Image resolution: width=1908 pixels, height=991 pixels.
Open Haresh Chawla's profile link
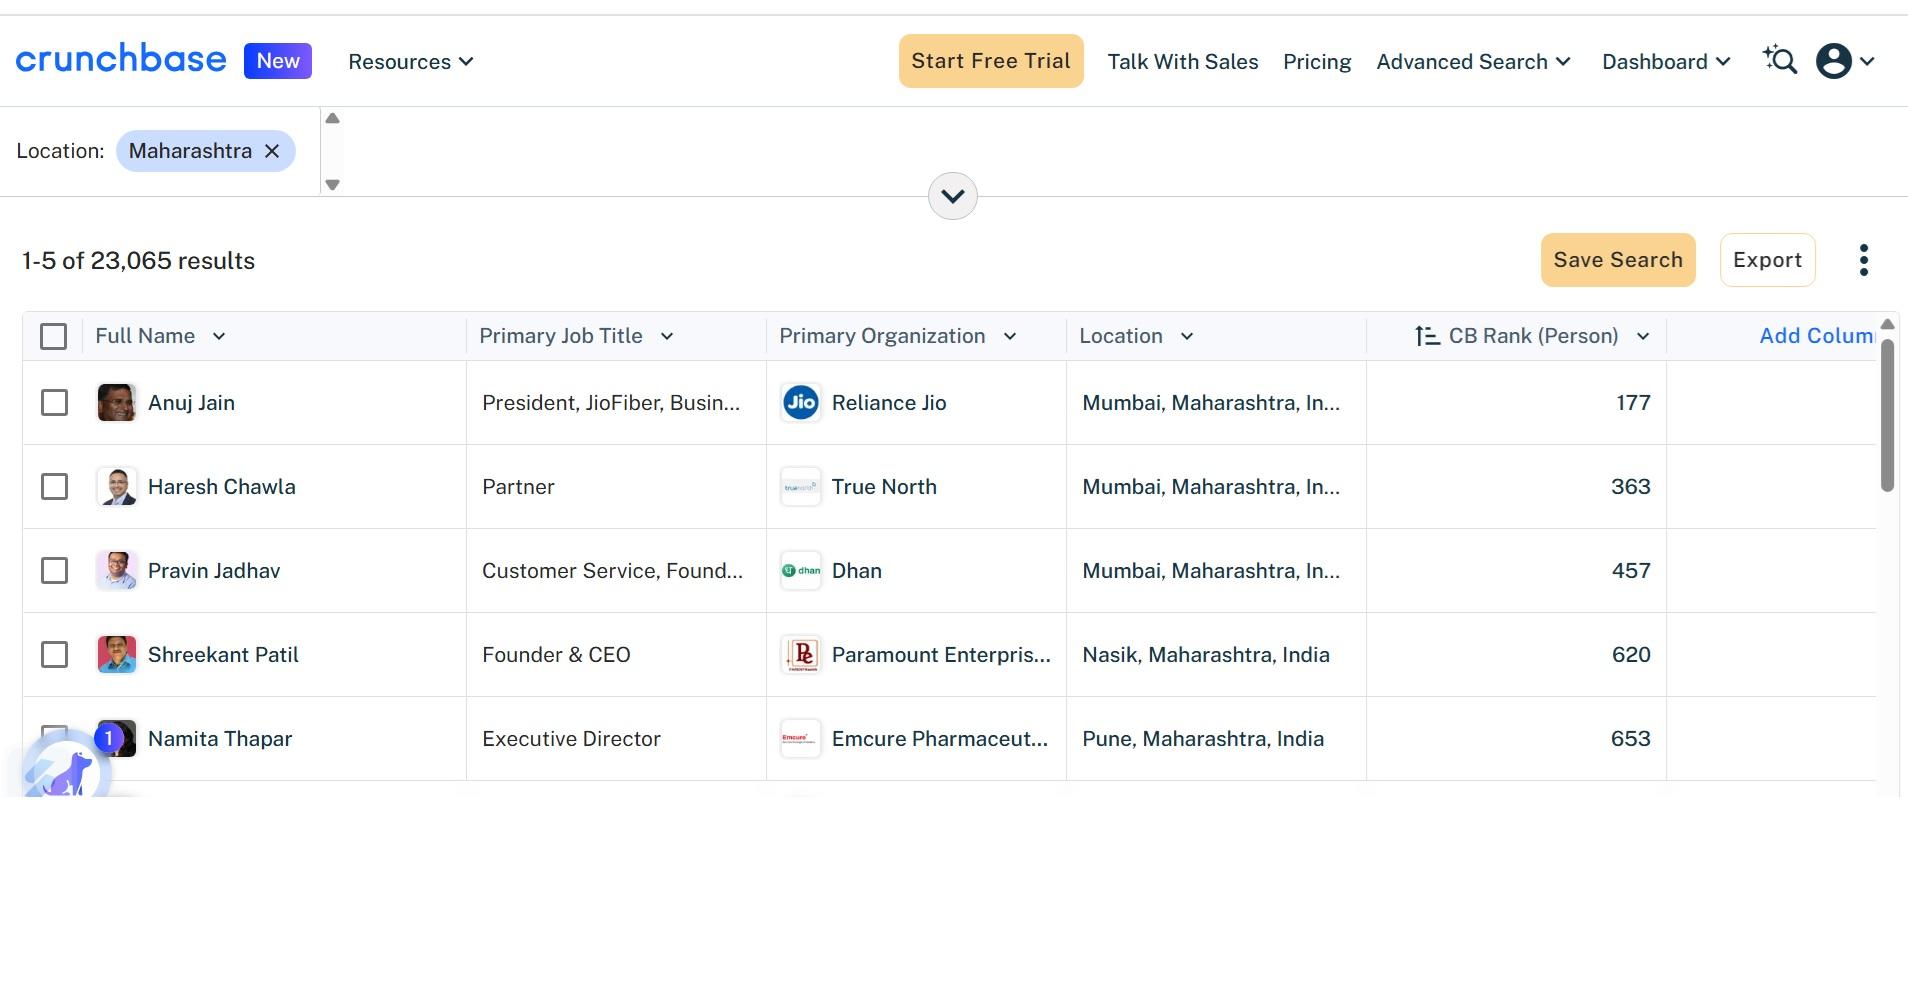(222, 487)
